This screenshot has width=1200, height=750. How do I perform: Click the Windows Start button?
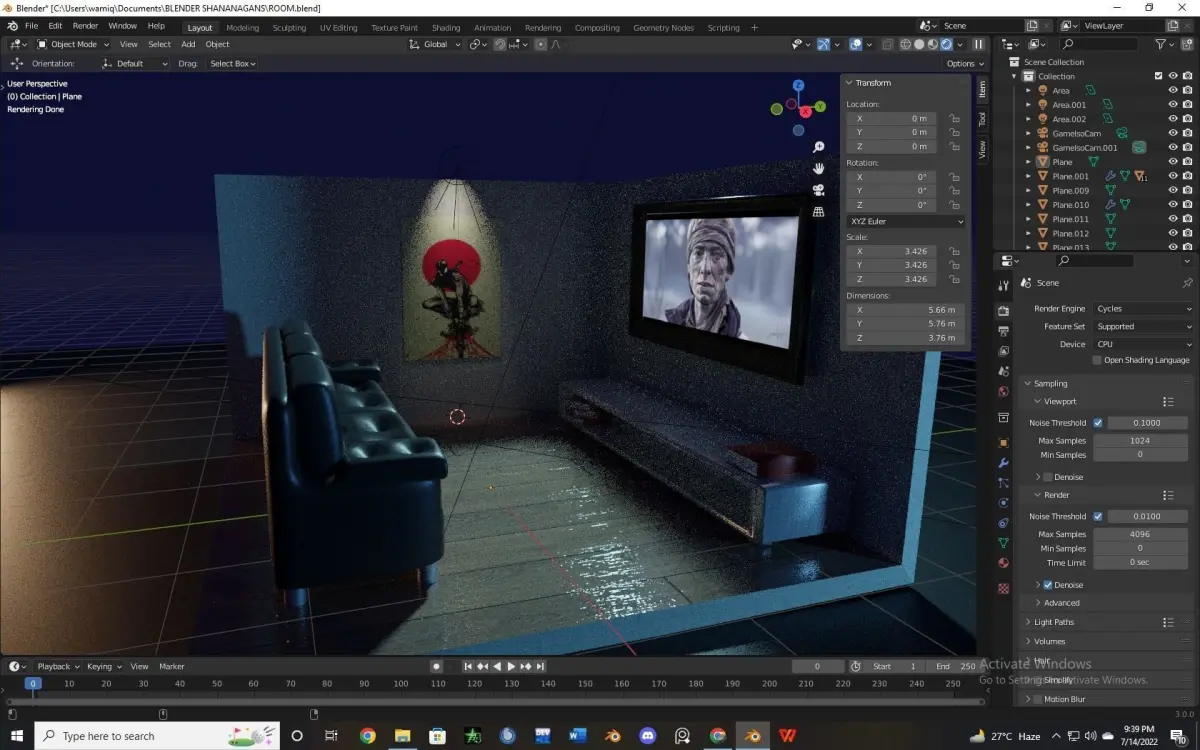pyautogui.click(x=17, y=736)
